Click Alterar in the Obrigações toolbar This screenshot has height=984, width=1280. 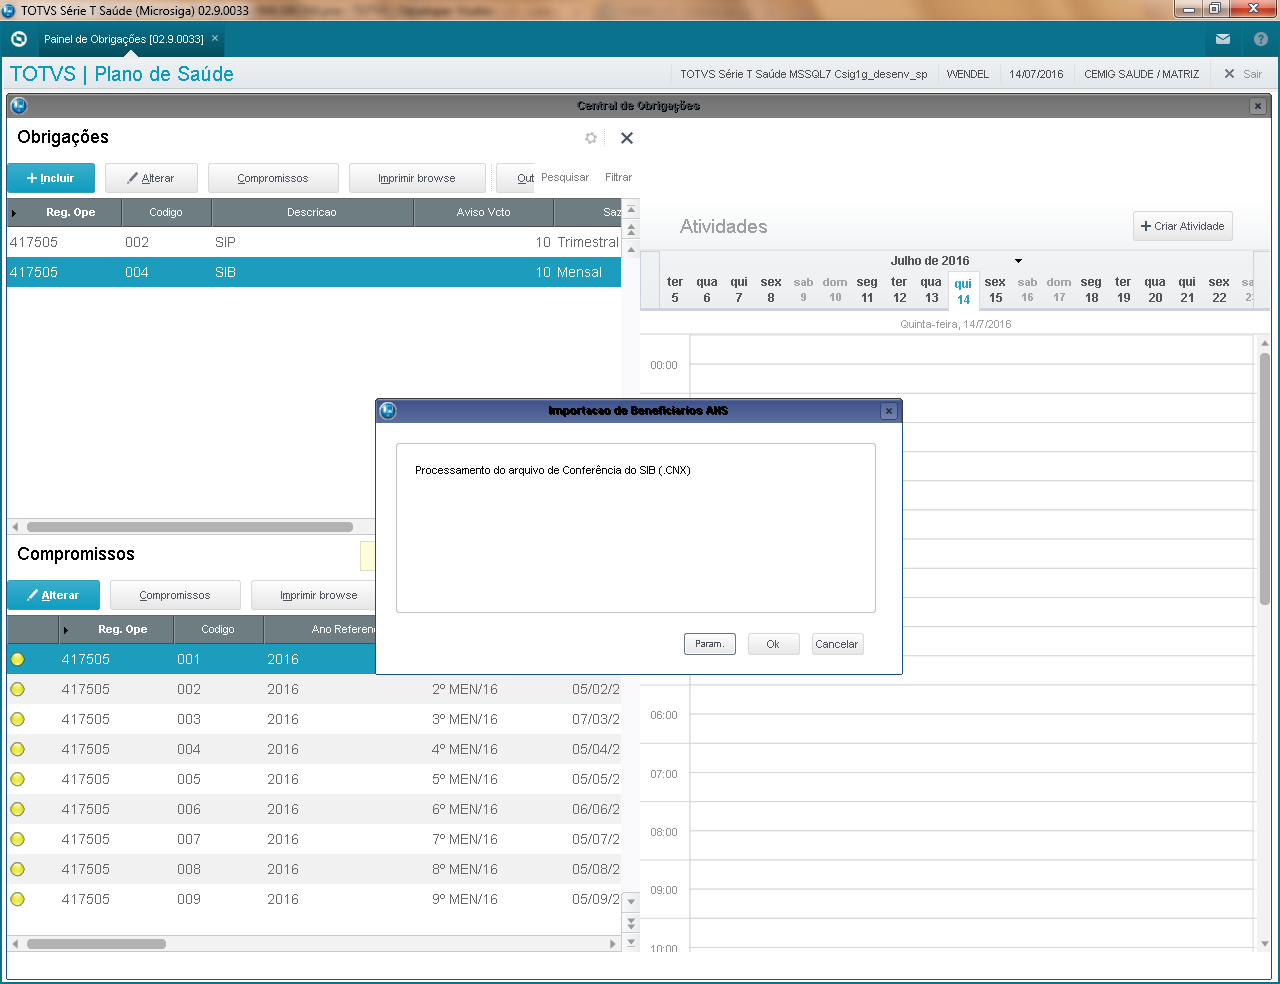click(x=151, y=178)
